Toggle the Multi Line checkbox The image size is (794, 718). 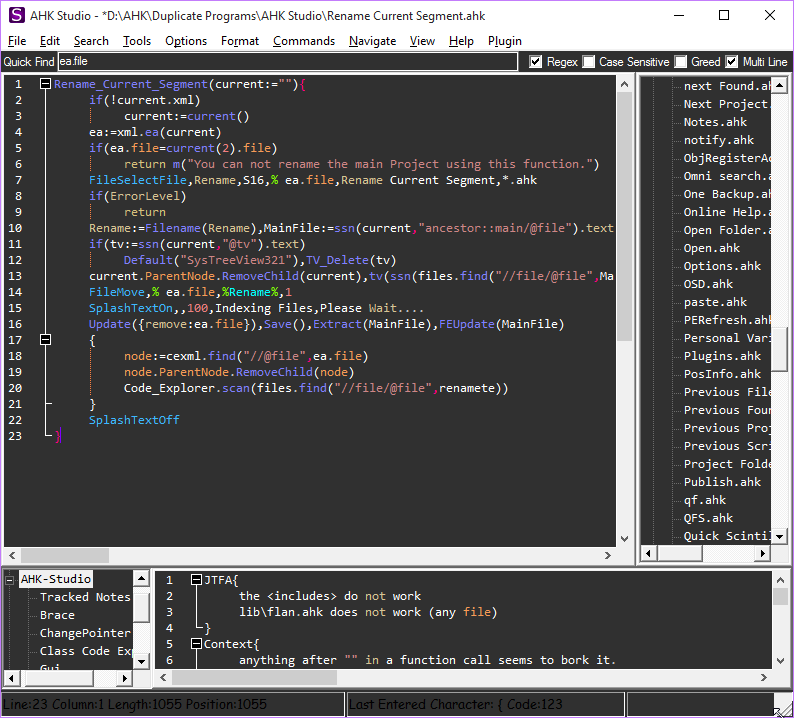tap(732, 62)
